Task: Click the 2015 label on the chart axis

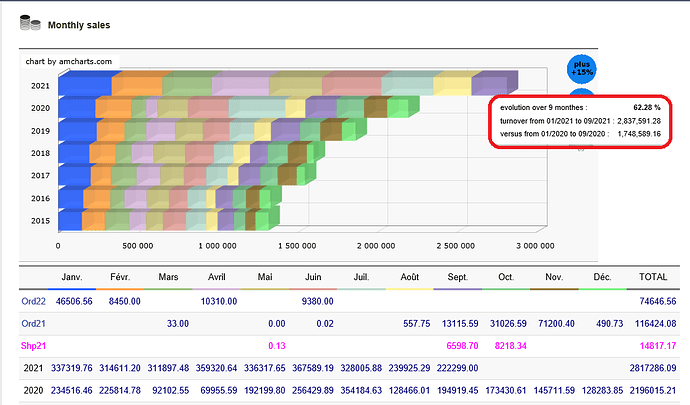Action: coord(40,221)
